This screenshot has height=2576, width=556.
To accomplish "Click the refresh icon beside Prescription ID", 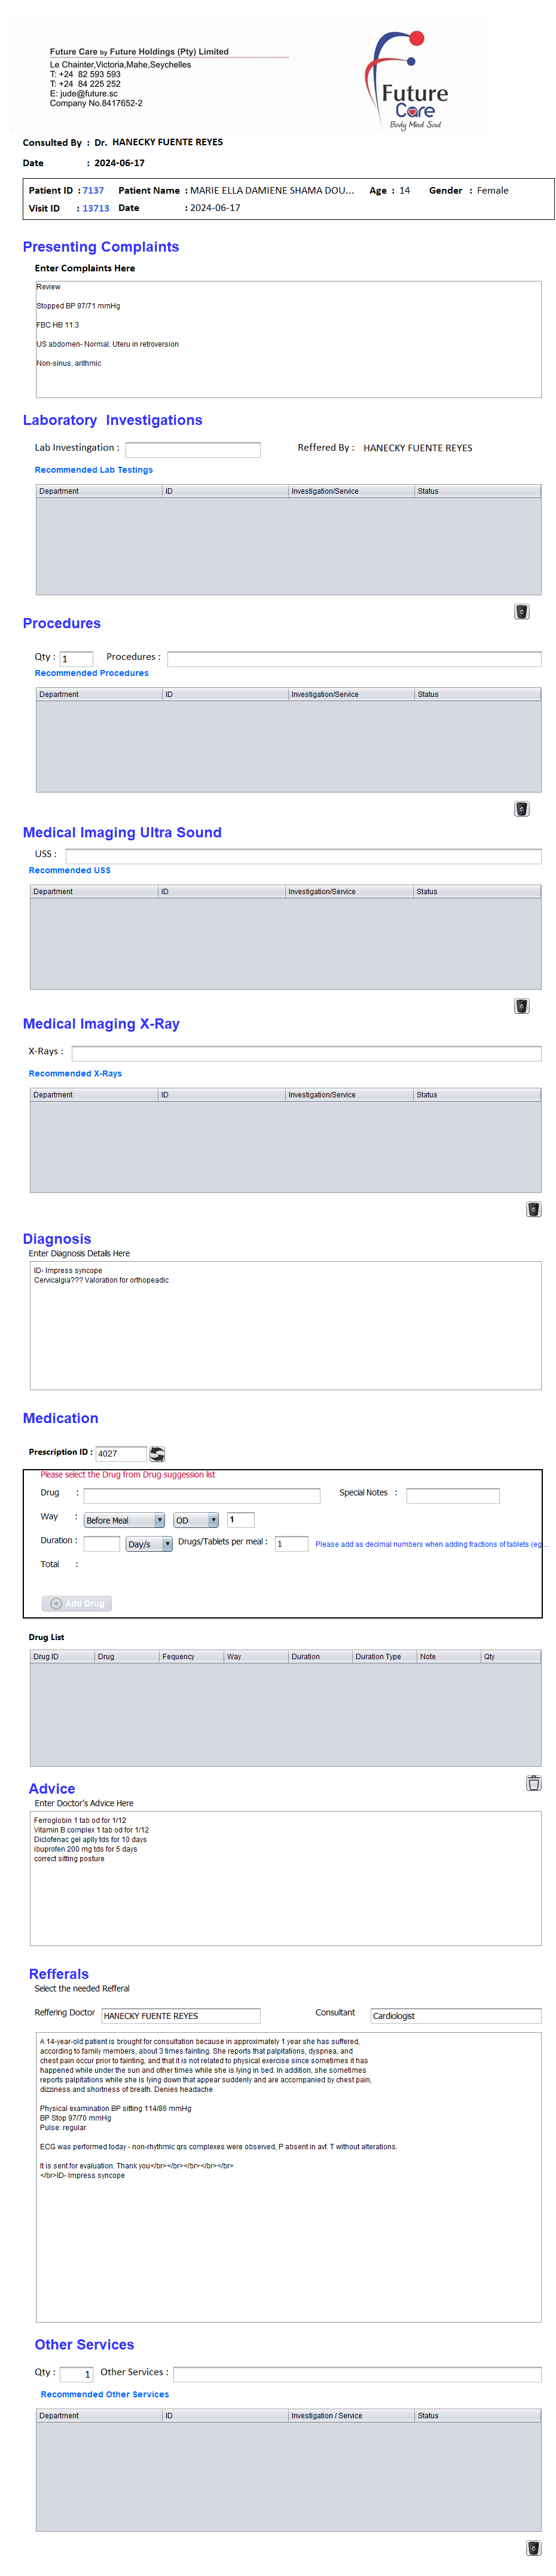I will point(157,1453).
